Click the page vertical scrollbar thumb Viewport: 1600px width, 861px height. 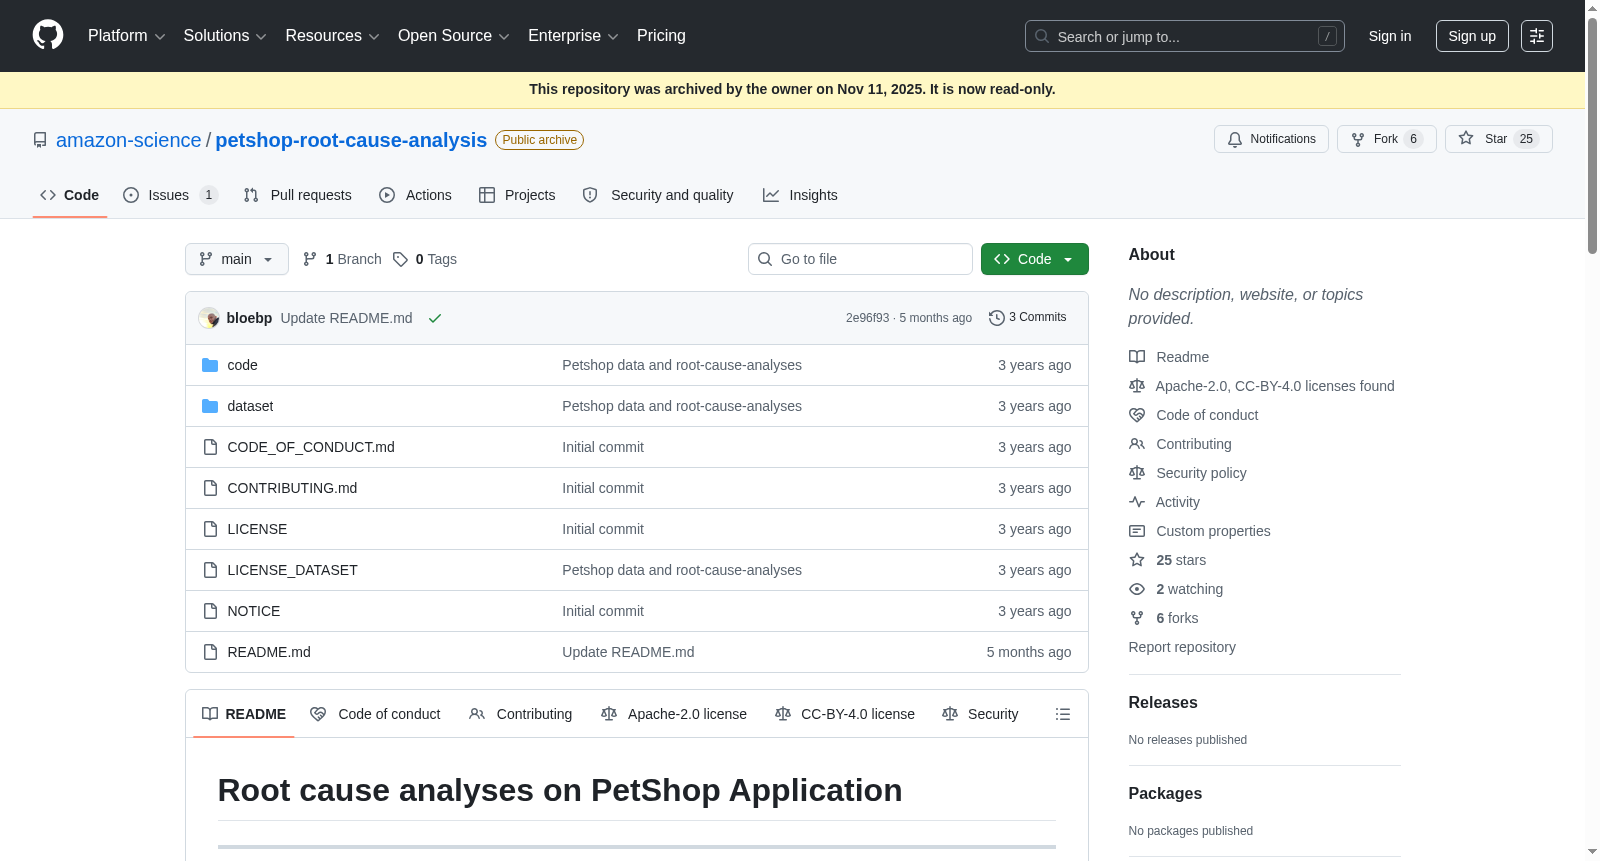pyautogui.click(x=1592, y=135)
